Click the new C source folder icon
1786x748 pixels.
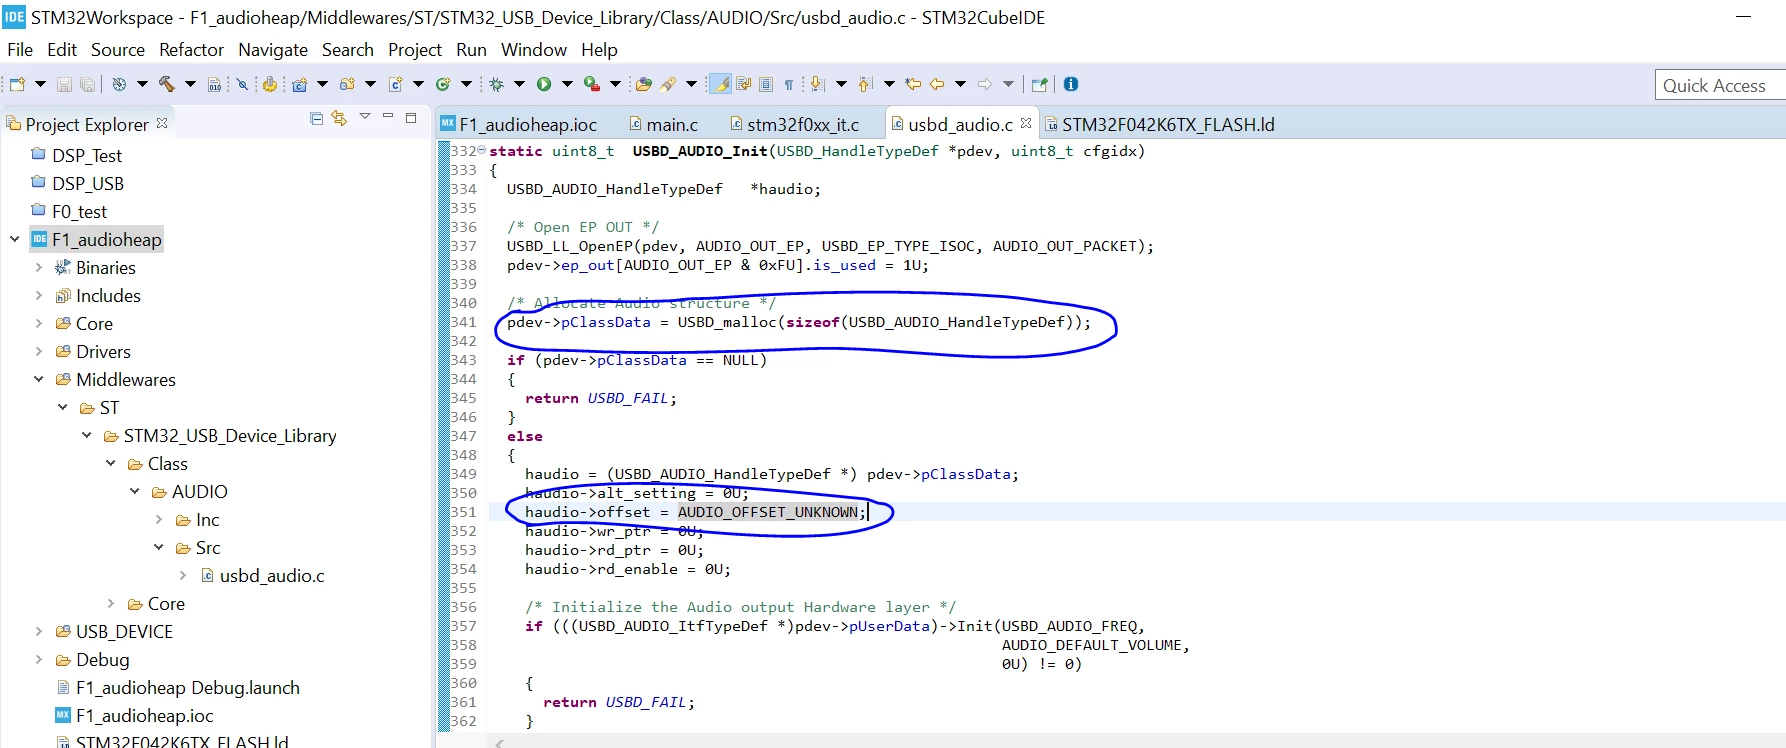[x=347, y=85]
